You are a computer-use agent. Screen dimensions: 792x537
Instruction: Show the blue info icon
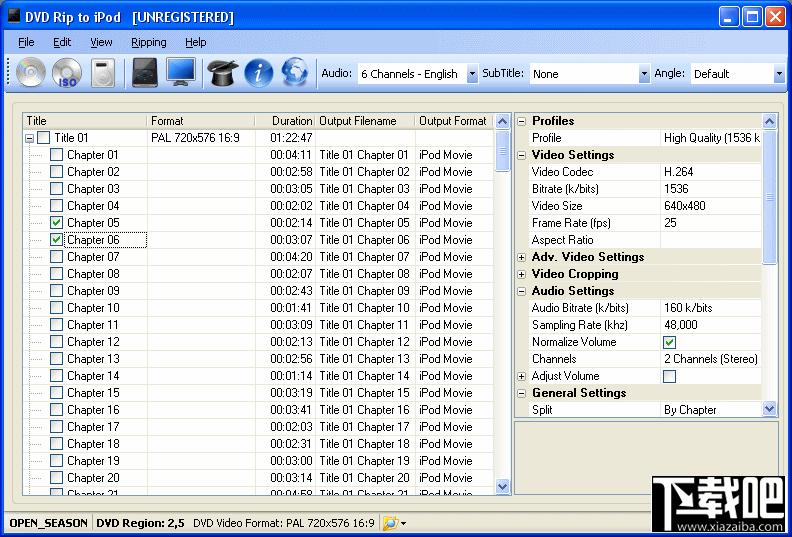259,73
